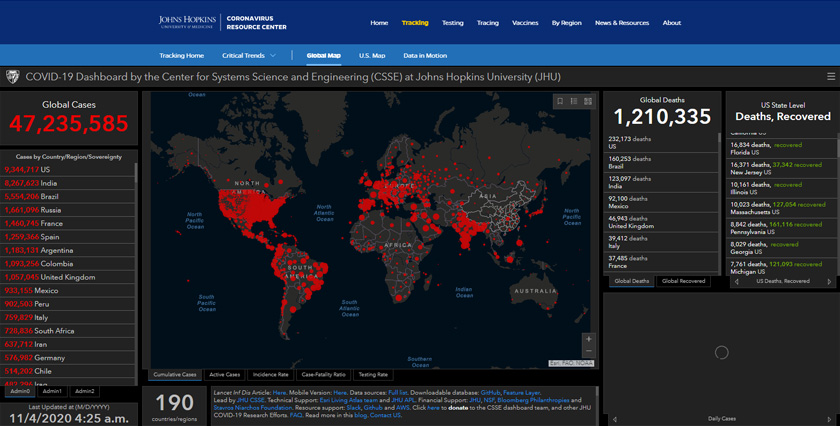Viewport: 840px width, 426px height.
Task: Switch to the Global Recovered tab
Action: (683, 281)
